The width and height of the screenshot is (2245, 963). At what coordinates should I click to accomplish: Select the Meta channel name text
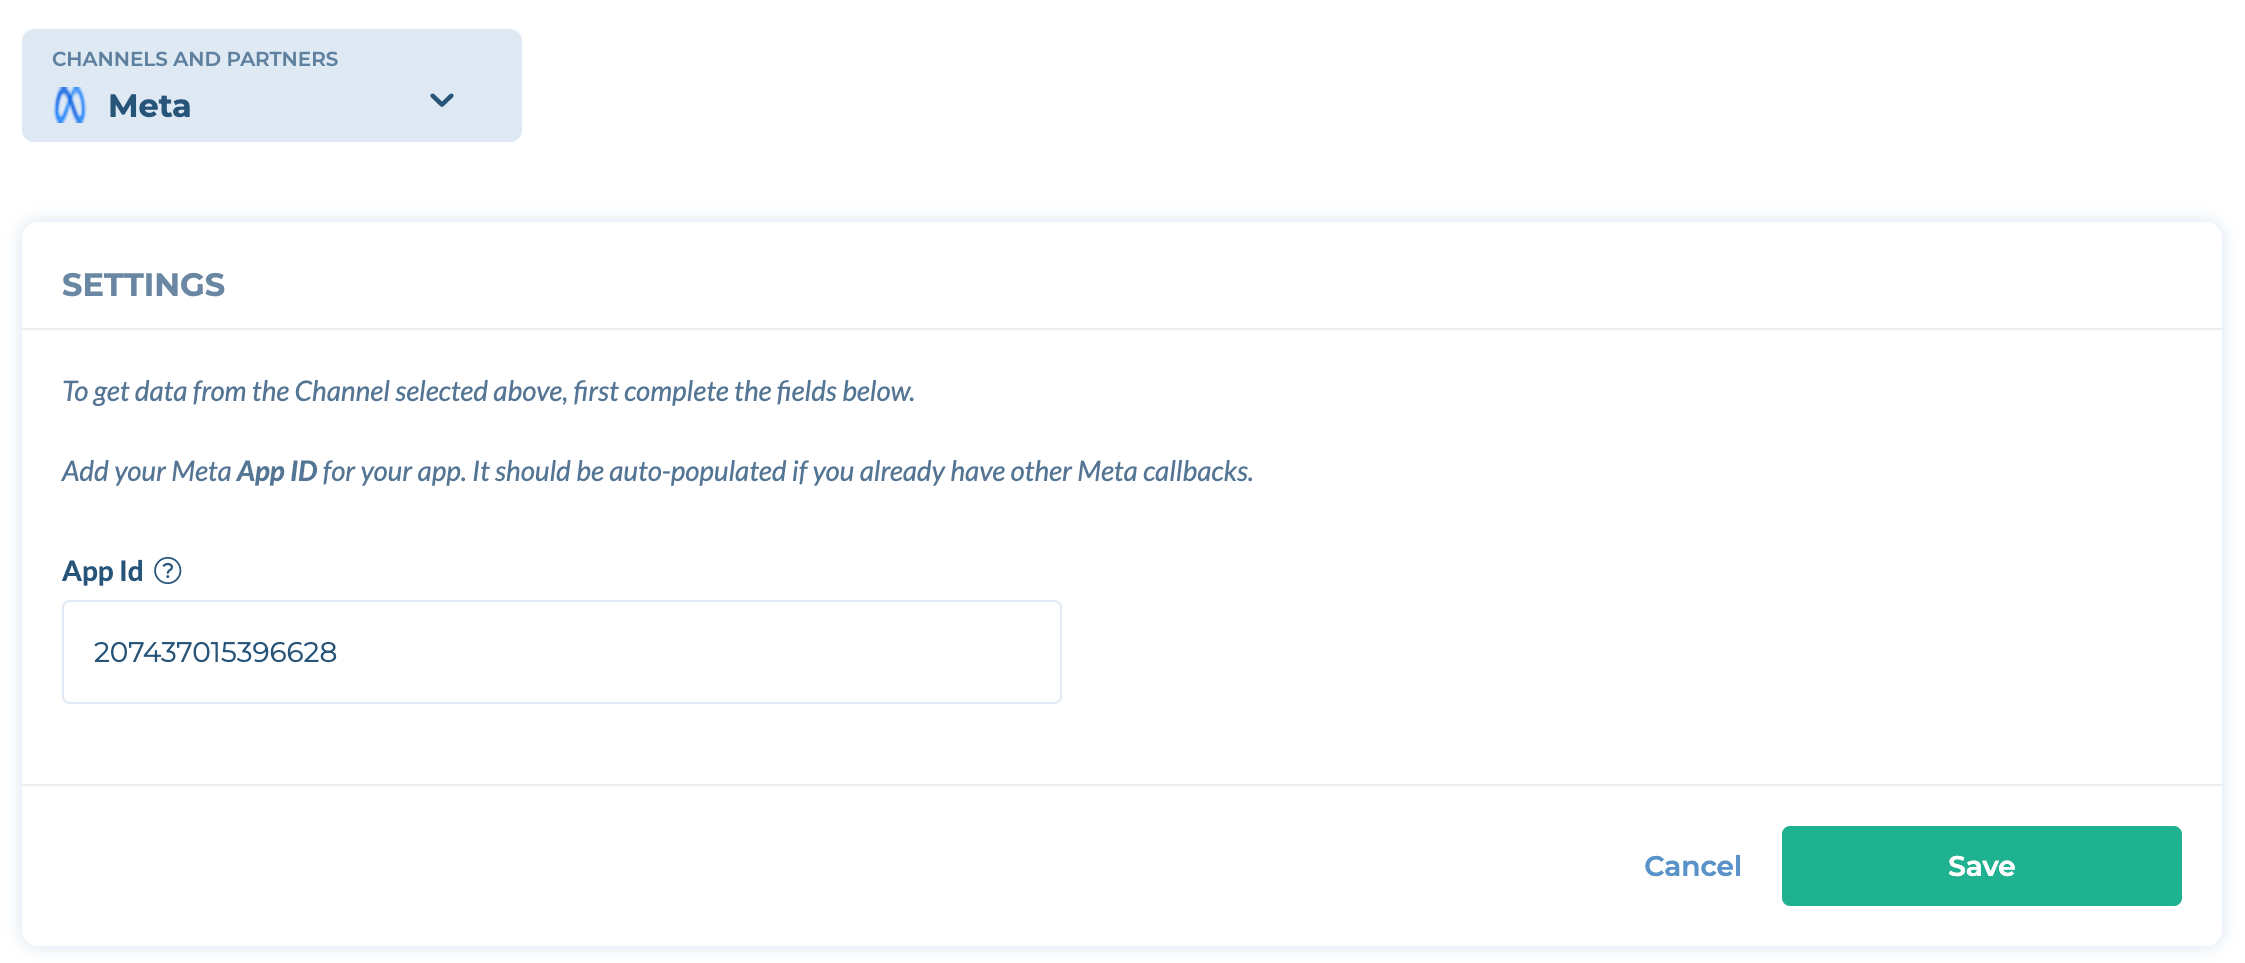(149, 106)
